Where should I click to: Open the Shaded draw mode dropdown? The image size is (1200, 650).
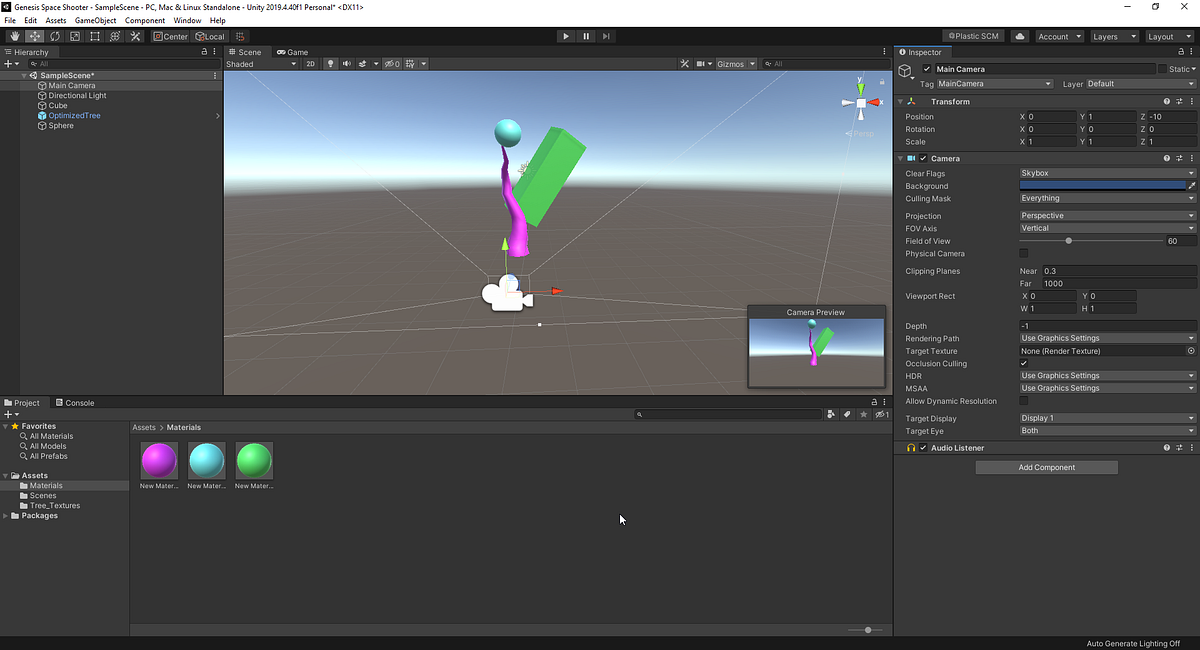(260, 63)
